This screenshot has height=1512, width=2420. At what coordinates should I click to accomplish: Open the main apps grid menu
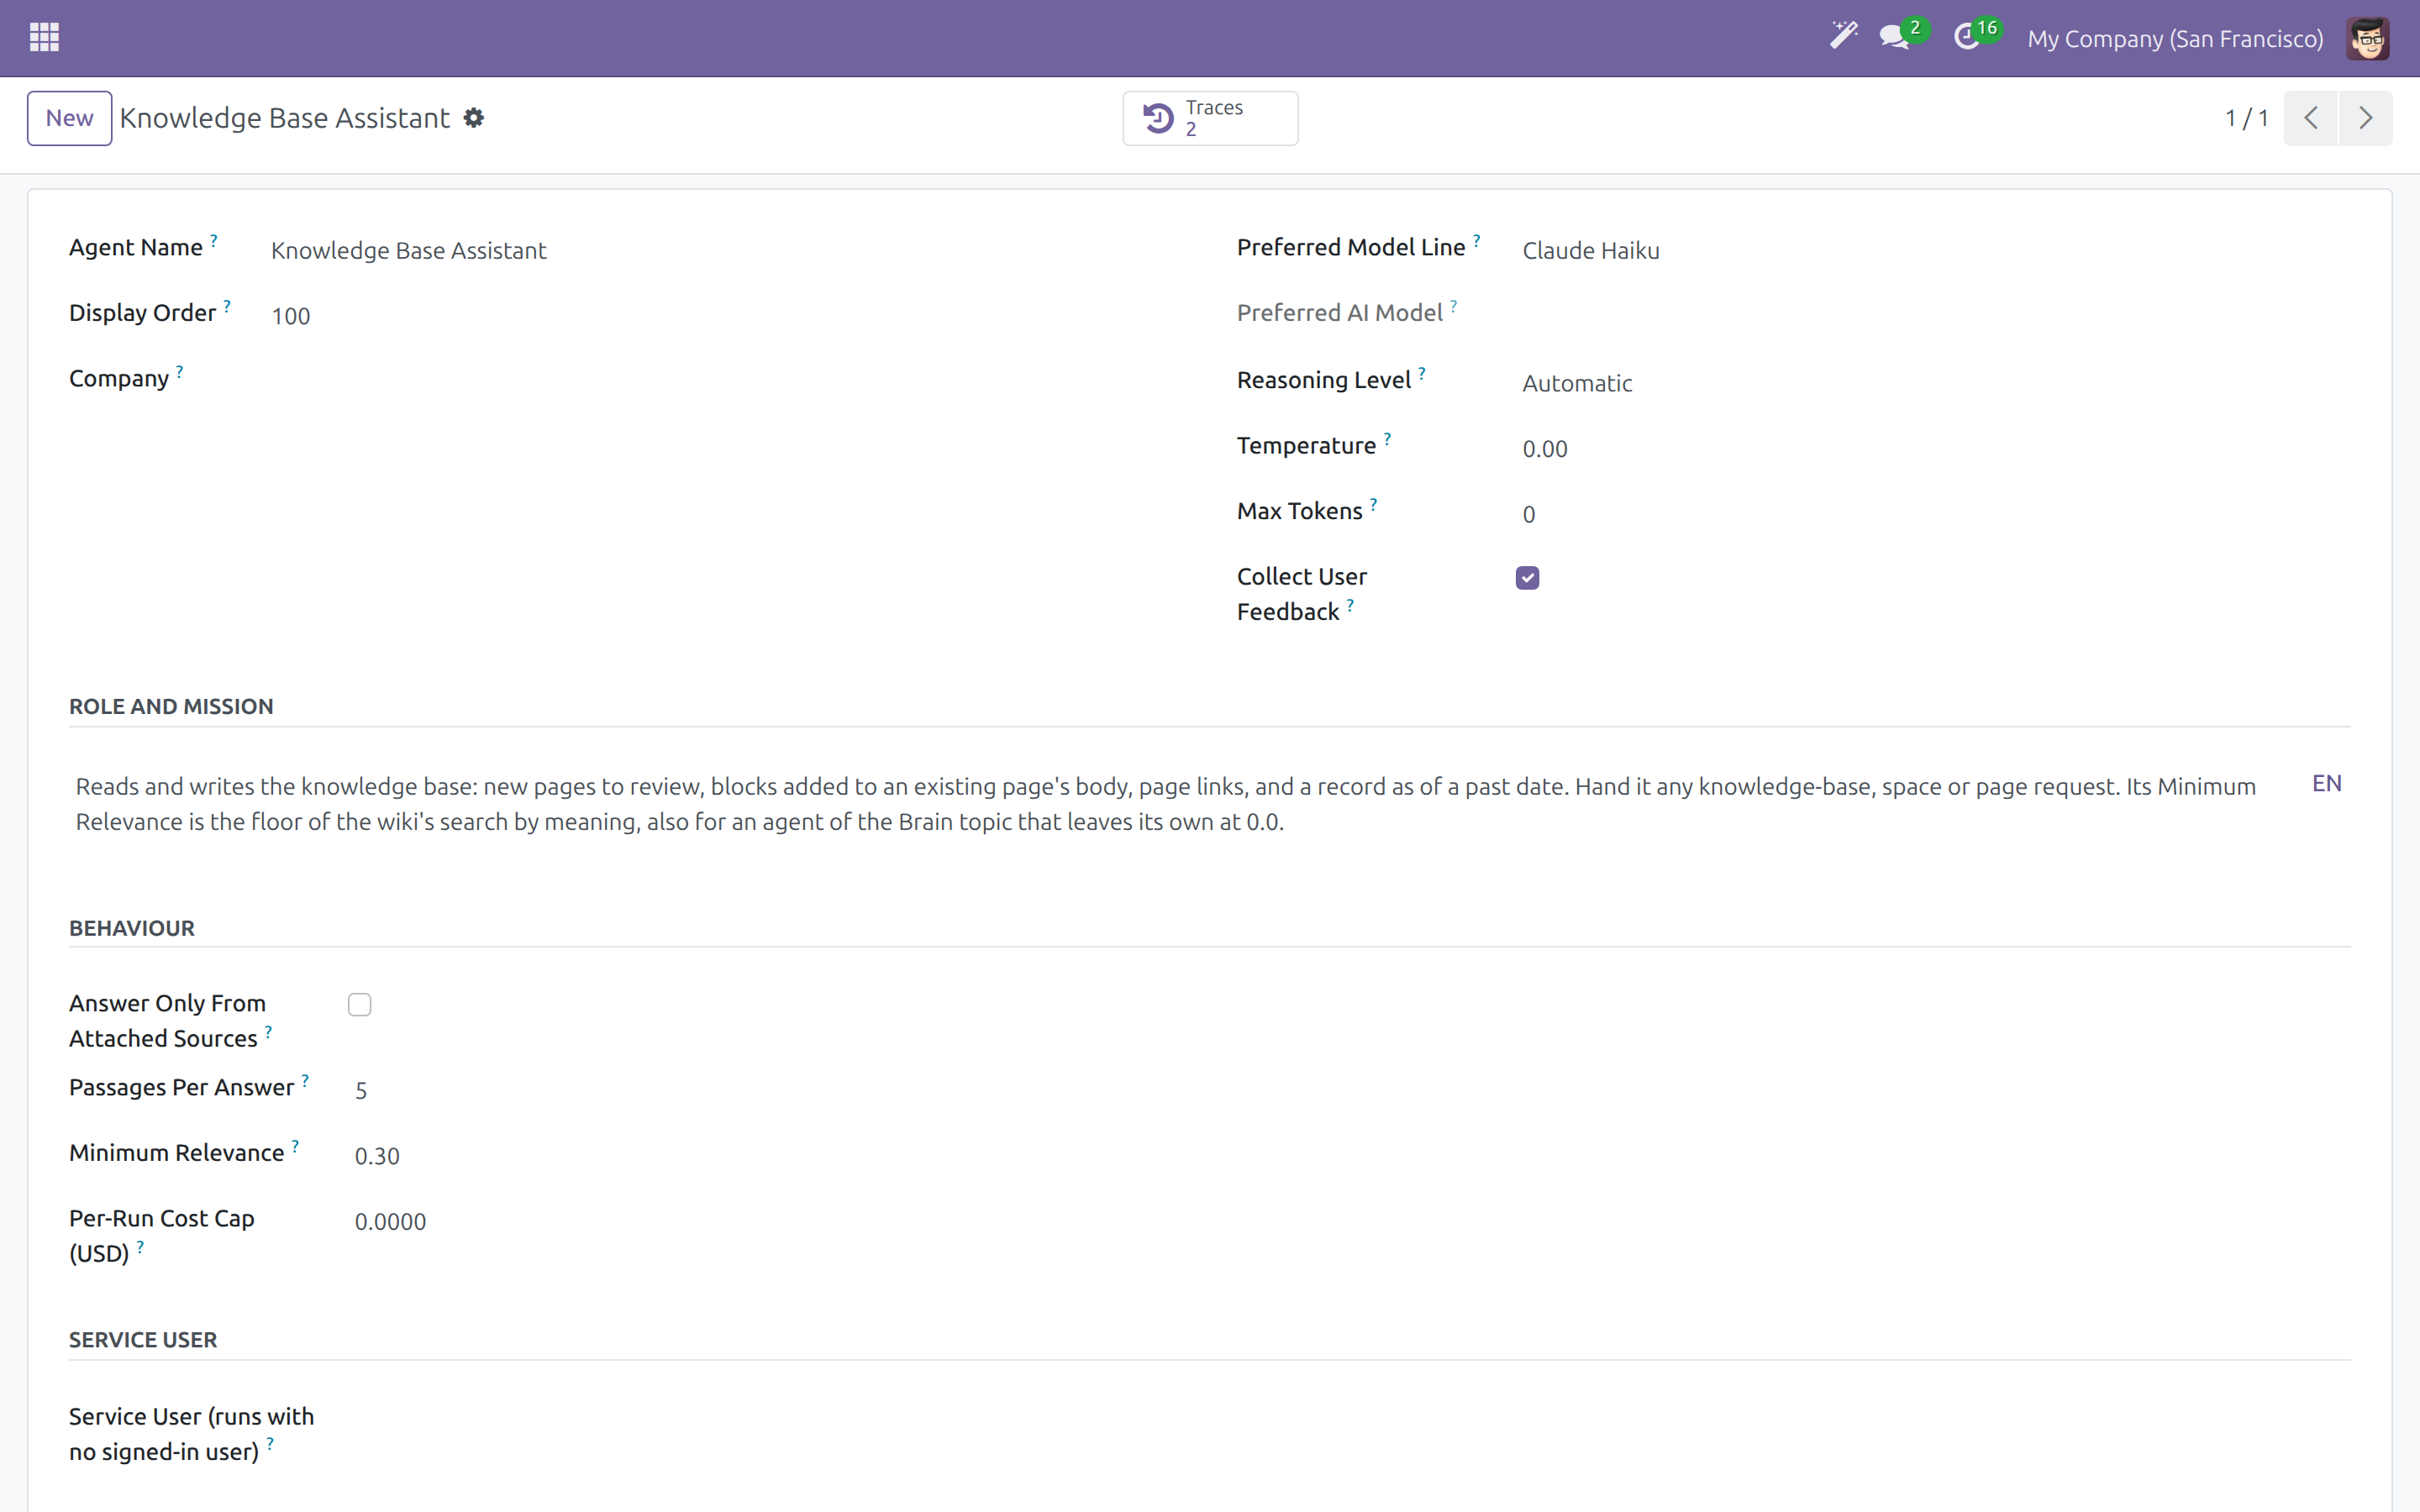coord(44,38)
